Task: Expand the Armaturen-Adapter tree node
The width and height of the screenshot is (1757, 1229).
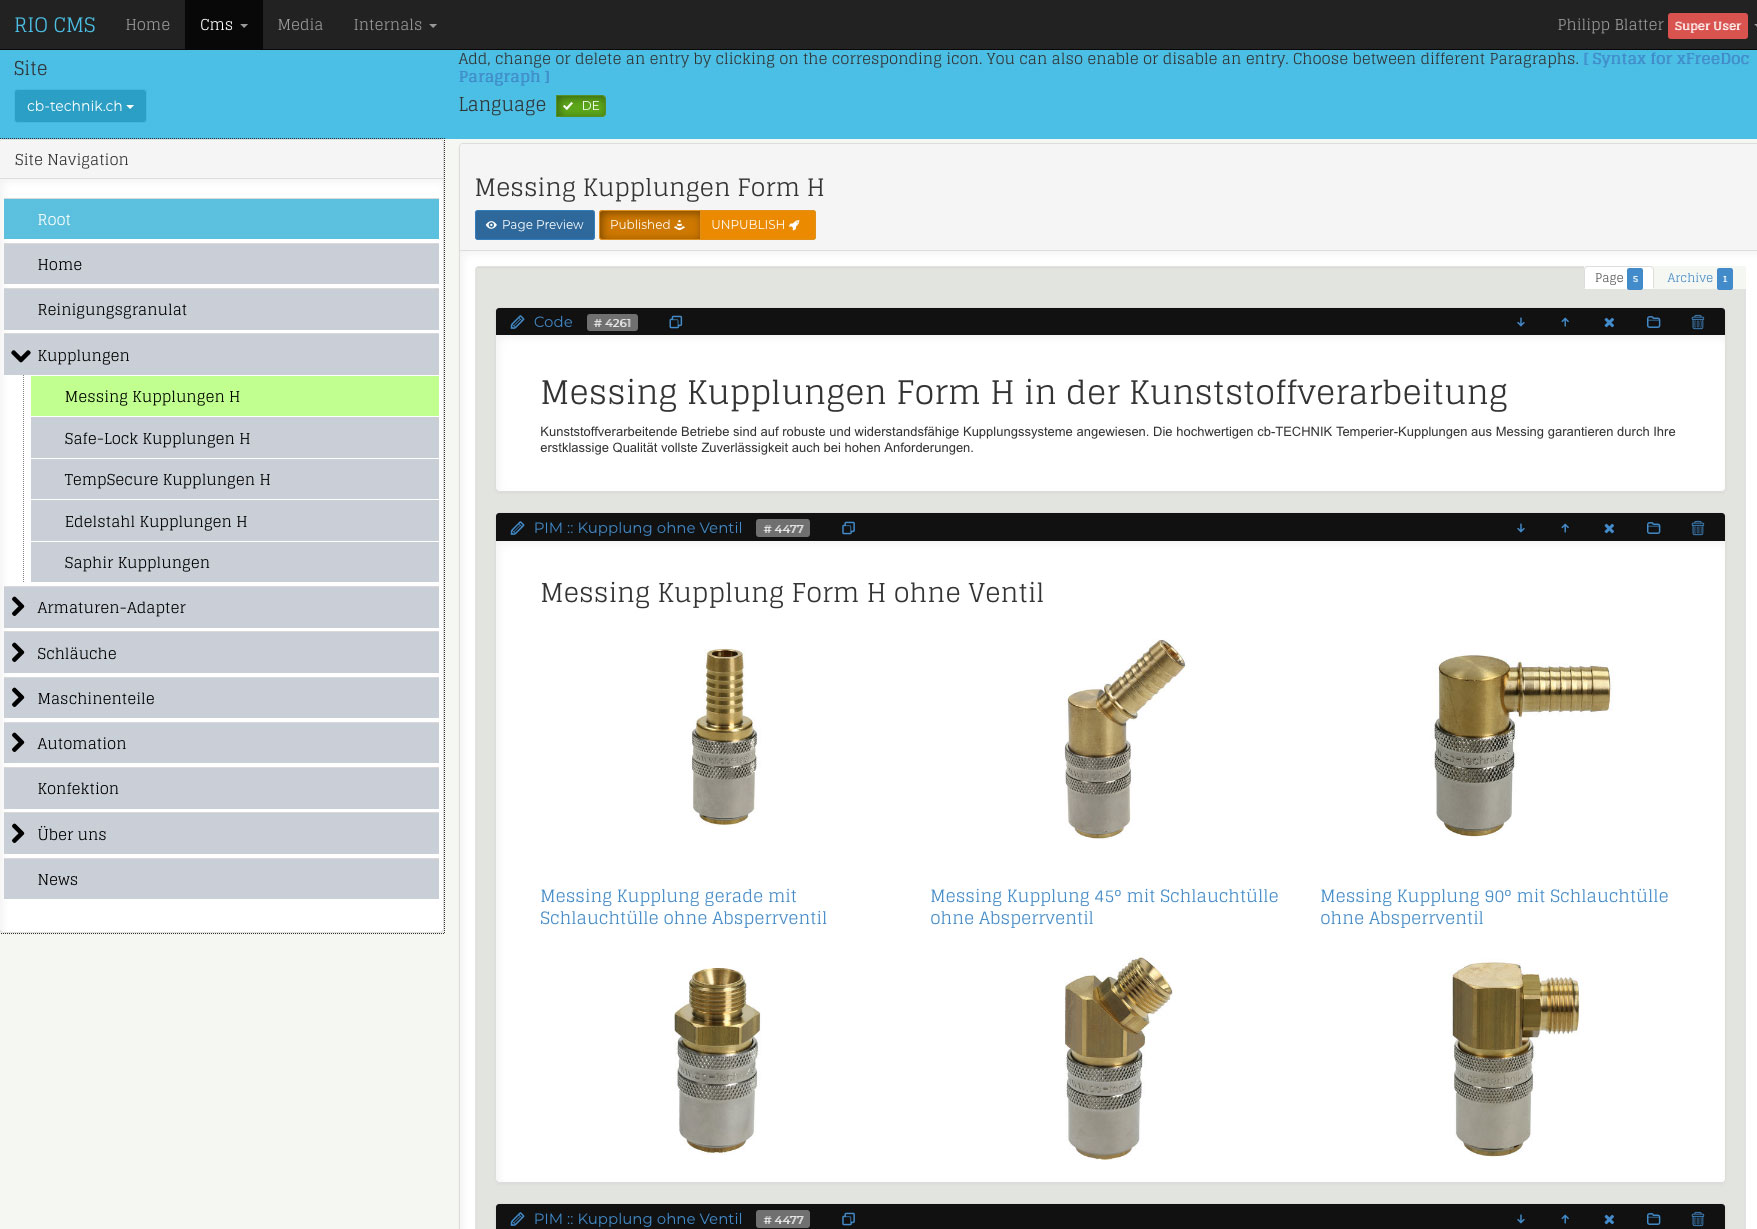Action: pyautogui.click(x=18, y=607)
